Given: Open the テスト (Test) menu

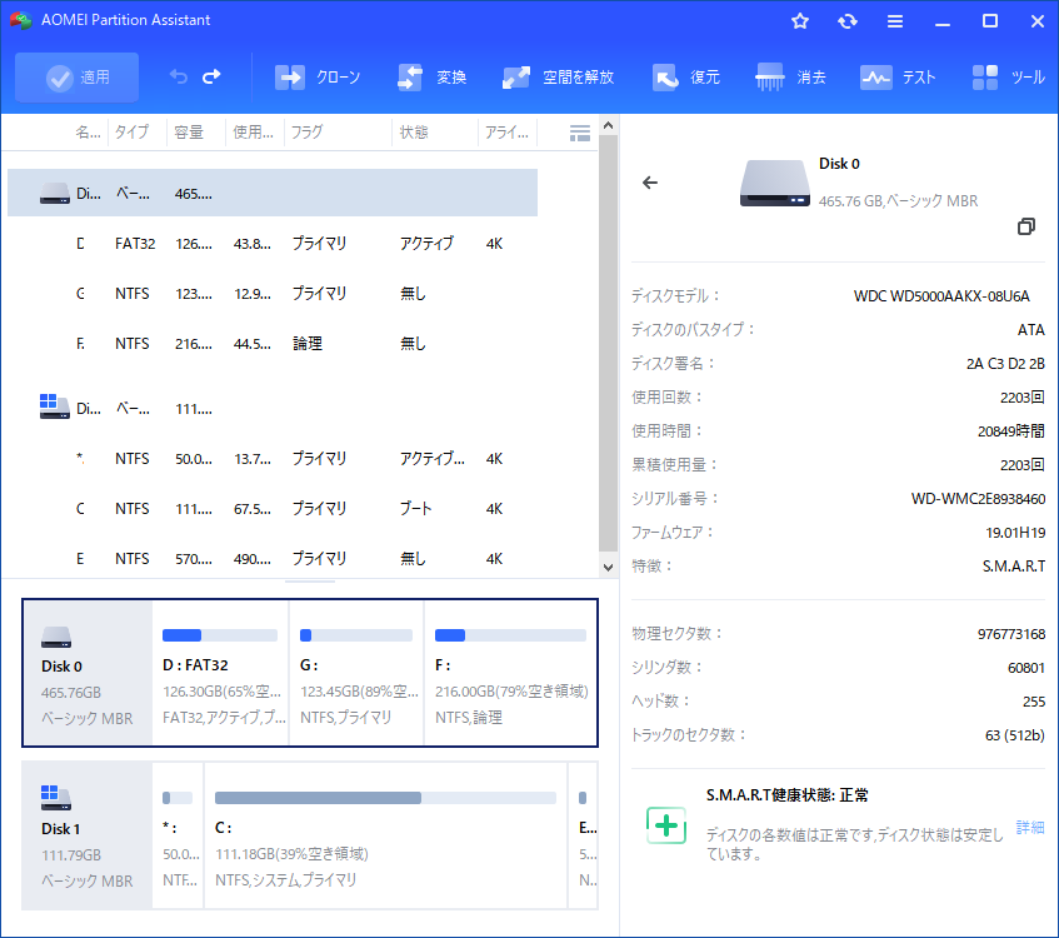Looking at the screenshot, I should point(898,77).
